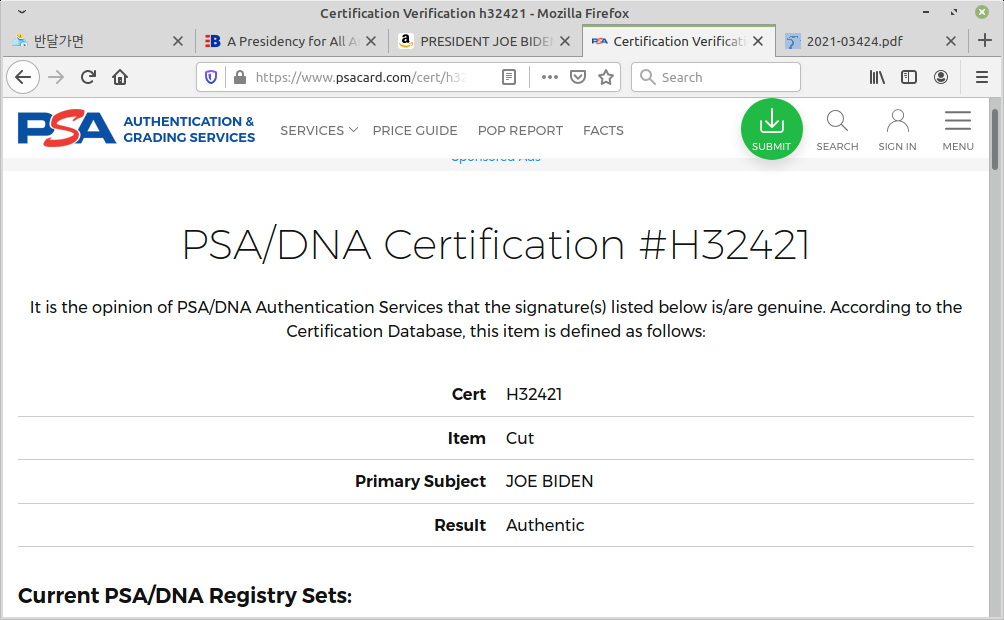Image resolution: width=1004 pixels, height=620 pixels.
Task: Click the green Submit button
Action: point(772,129)
